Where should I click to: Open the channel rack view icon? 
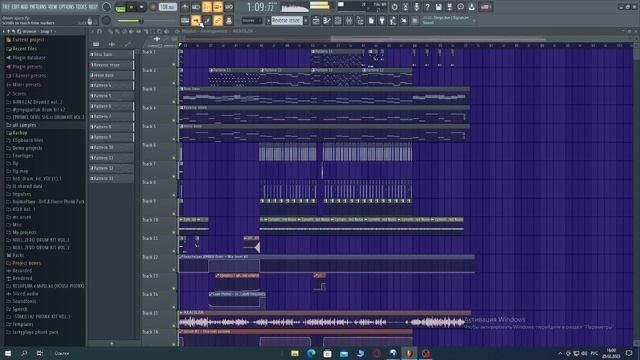point(338,20)
